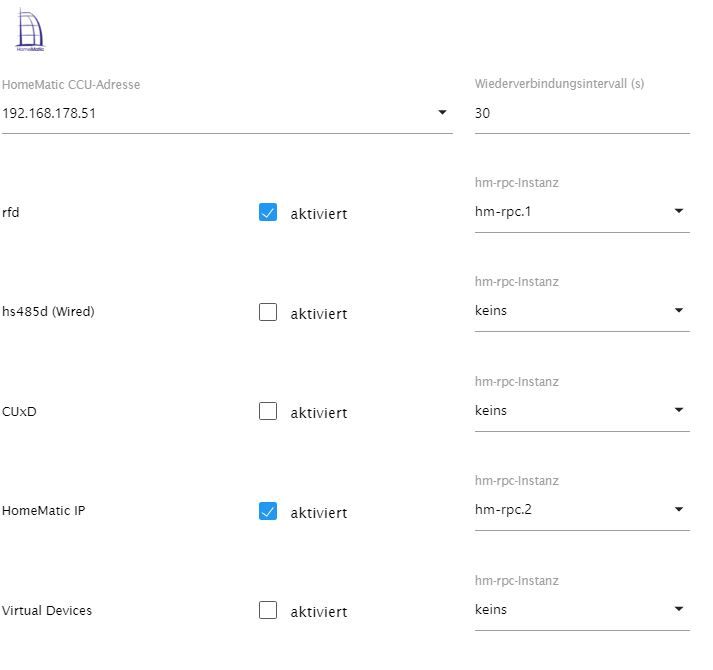Enable the Virtual Devices checkbox
Screen dimensions: 713x670
[268, 610]
